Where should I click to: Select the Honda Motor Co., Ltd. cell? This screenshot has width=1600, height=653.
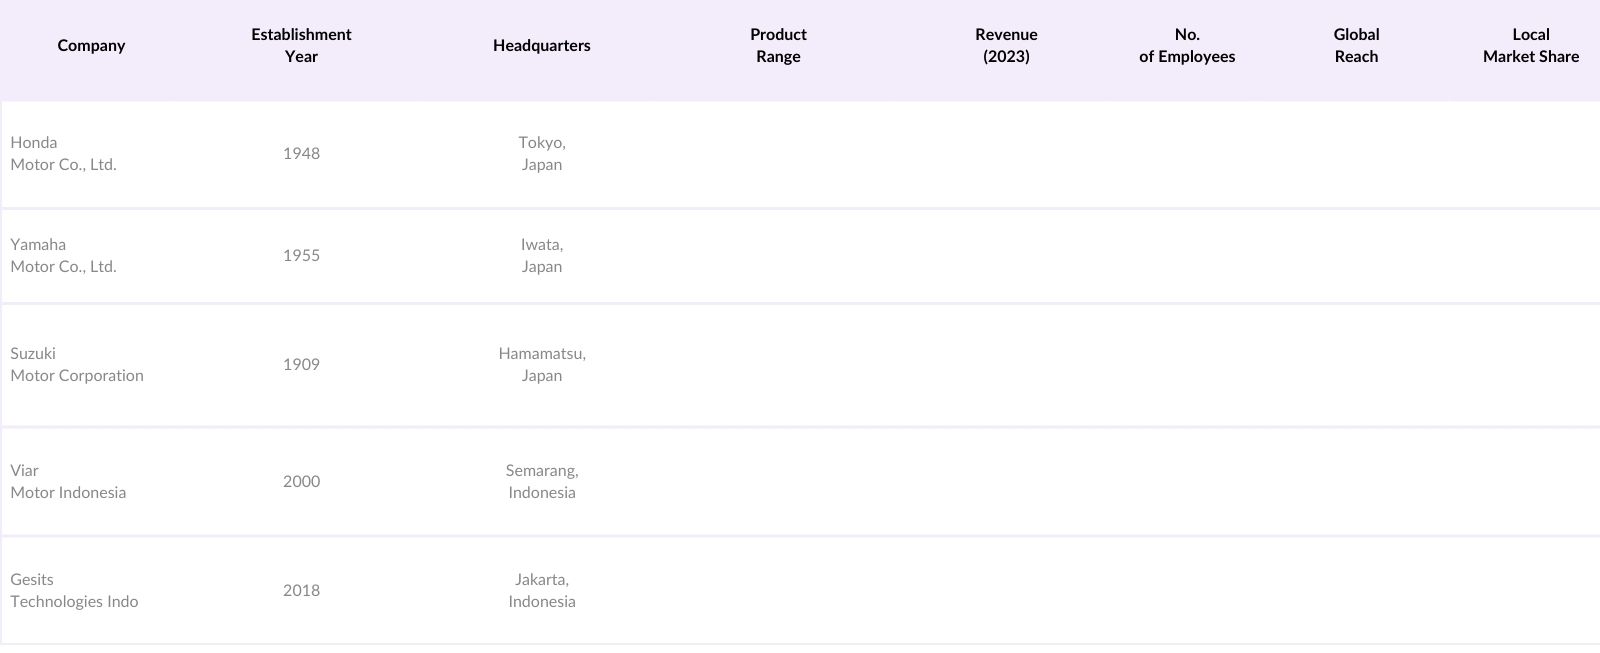64,154
